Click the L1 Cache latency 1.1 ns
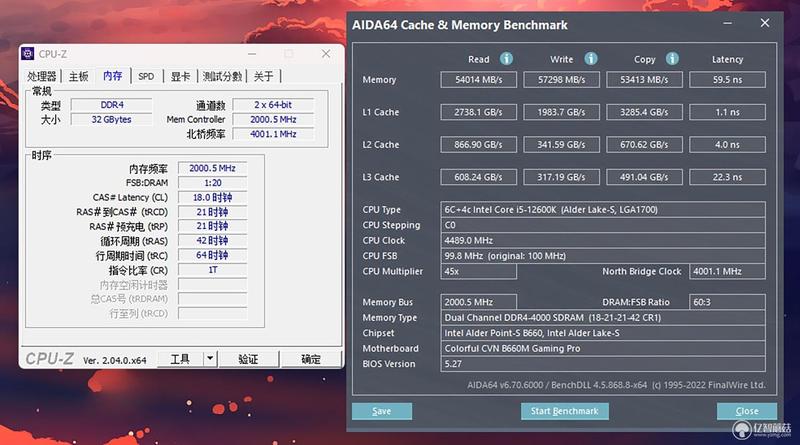 pyautogui.click(x=728, y=112)
